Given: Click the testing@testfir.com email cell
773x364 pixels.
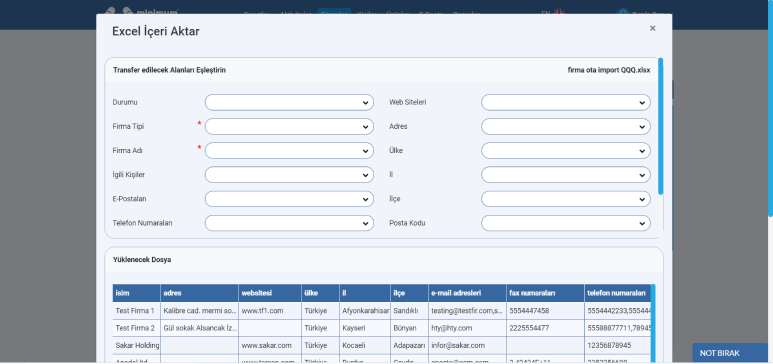Looking at the screenshot, I should coord(467,311).
